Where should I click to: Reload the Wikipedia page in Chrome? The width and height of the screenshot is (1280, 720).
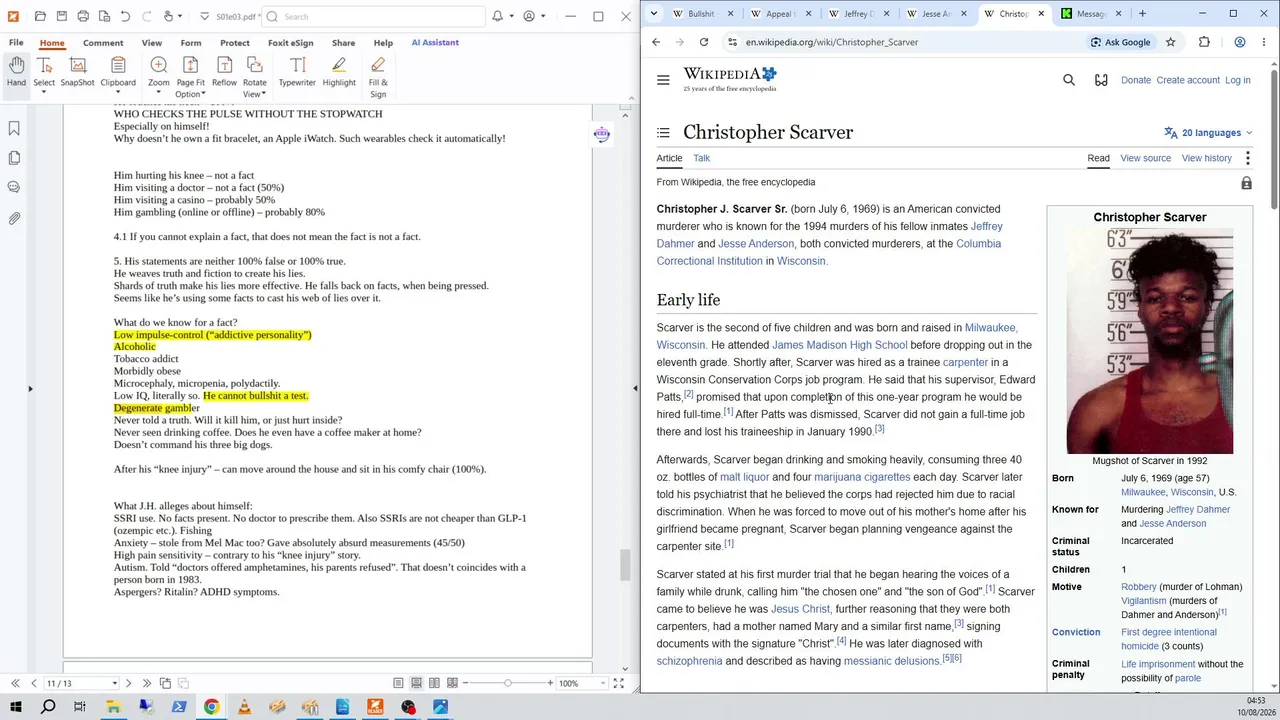click(x=704, y=42)
